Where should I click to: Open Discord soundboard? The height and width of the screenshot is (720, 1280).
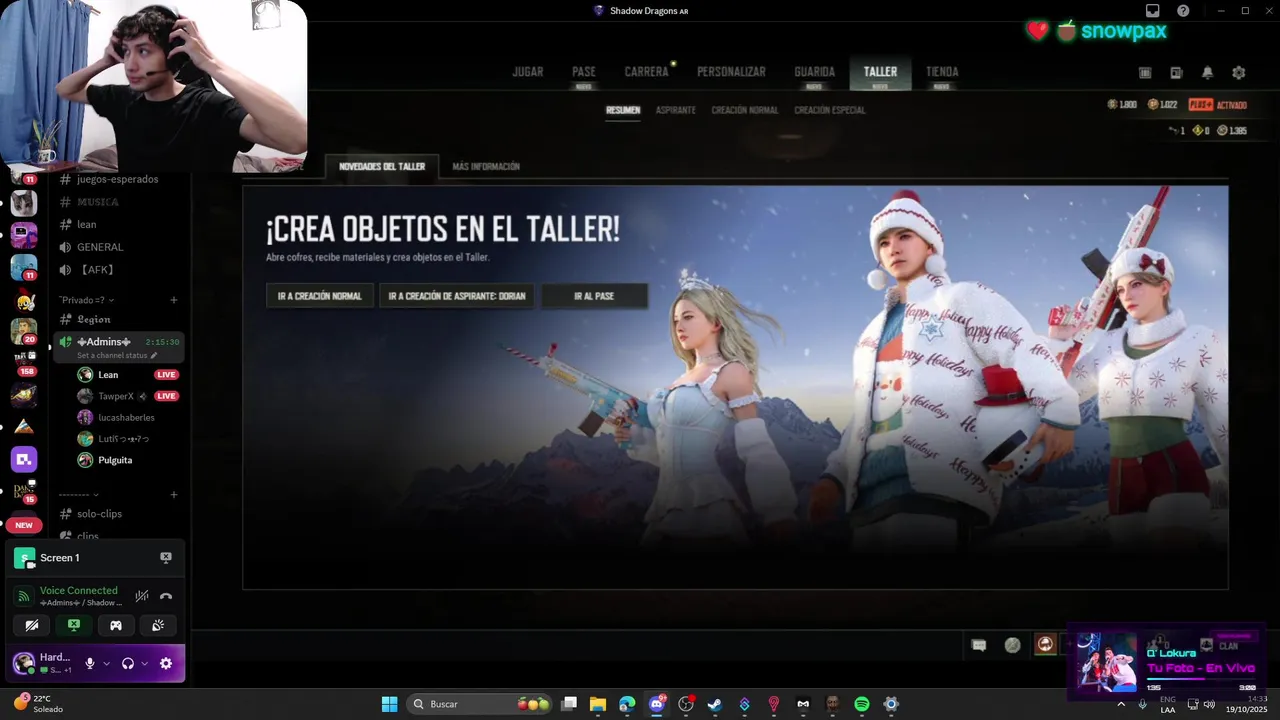tap(158, 626)
